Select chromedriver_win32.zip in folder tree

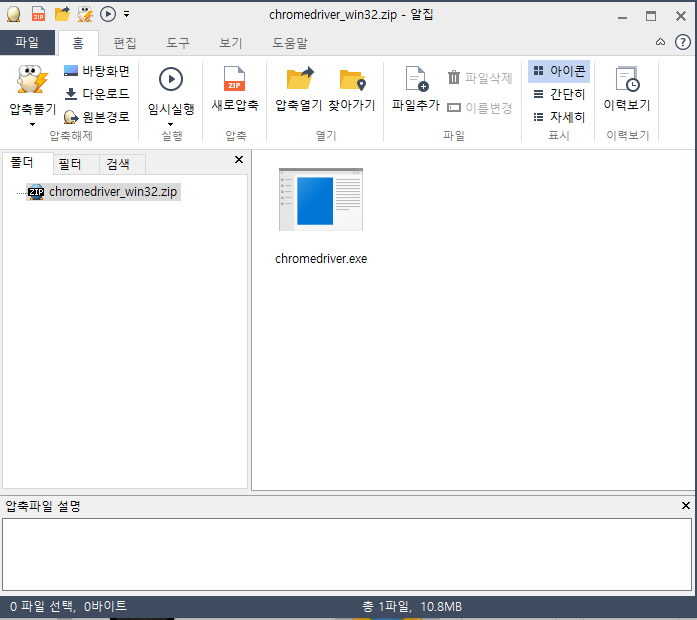pos(103,192)
